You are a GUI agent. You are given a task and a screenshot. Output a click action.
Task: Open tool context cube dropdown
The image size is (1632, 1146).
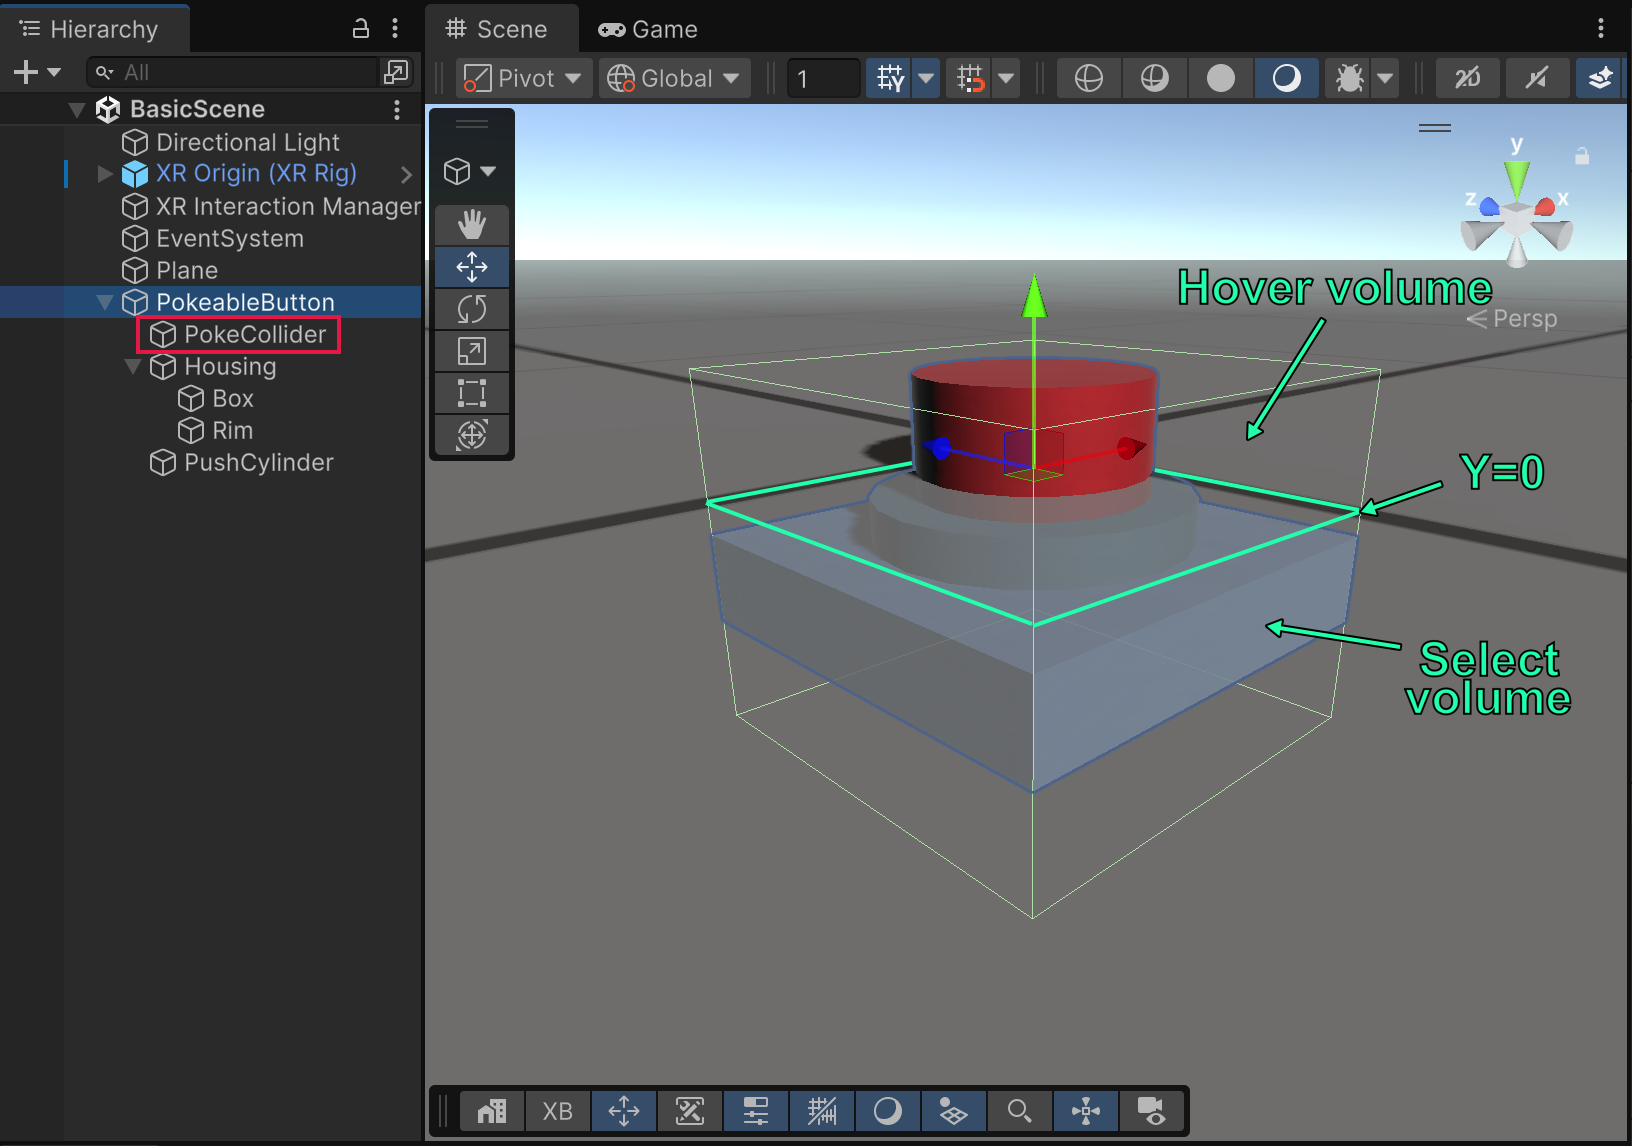tap(471, 171)
